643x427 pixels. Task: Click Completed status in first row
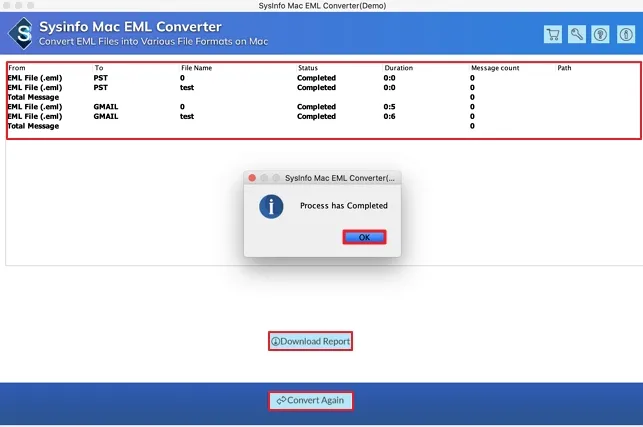316,78
